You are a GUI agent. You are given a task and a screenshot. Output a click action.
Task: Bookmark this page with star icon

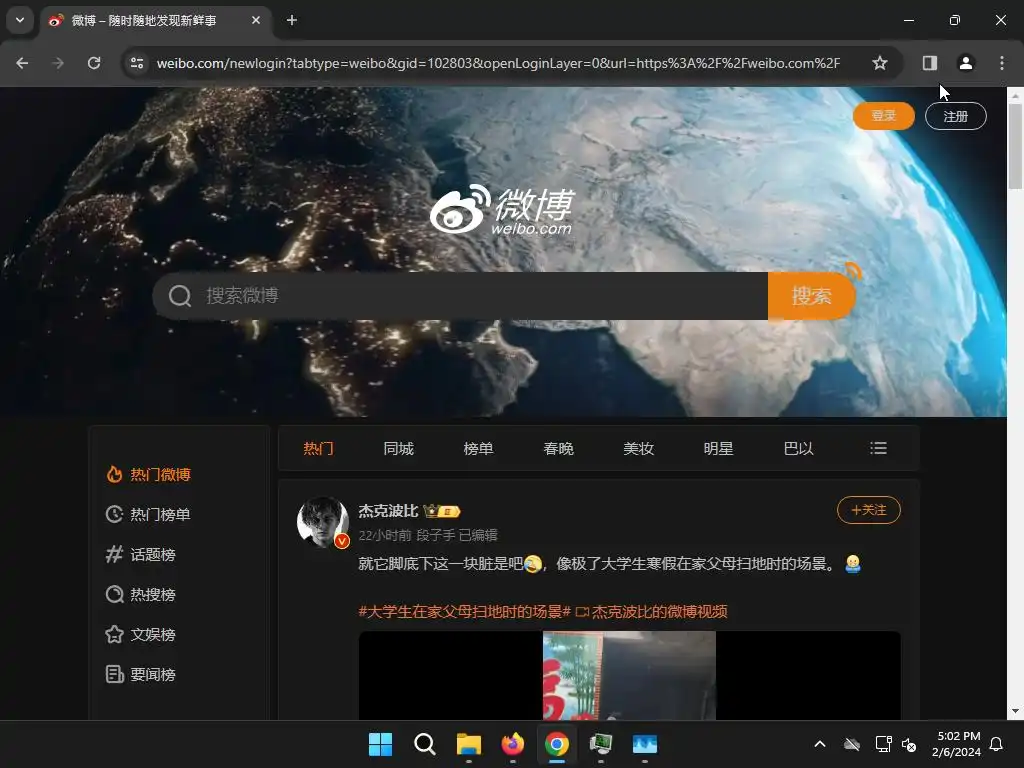880,63
